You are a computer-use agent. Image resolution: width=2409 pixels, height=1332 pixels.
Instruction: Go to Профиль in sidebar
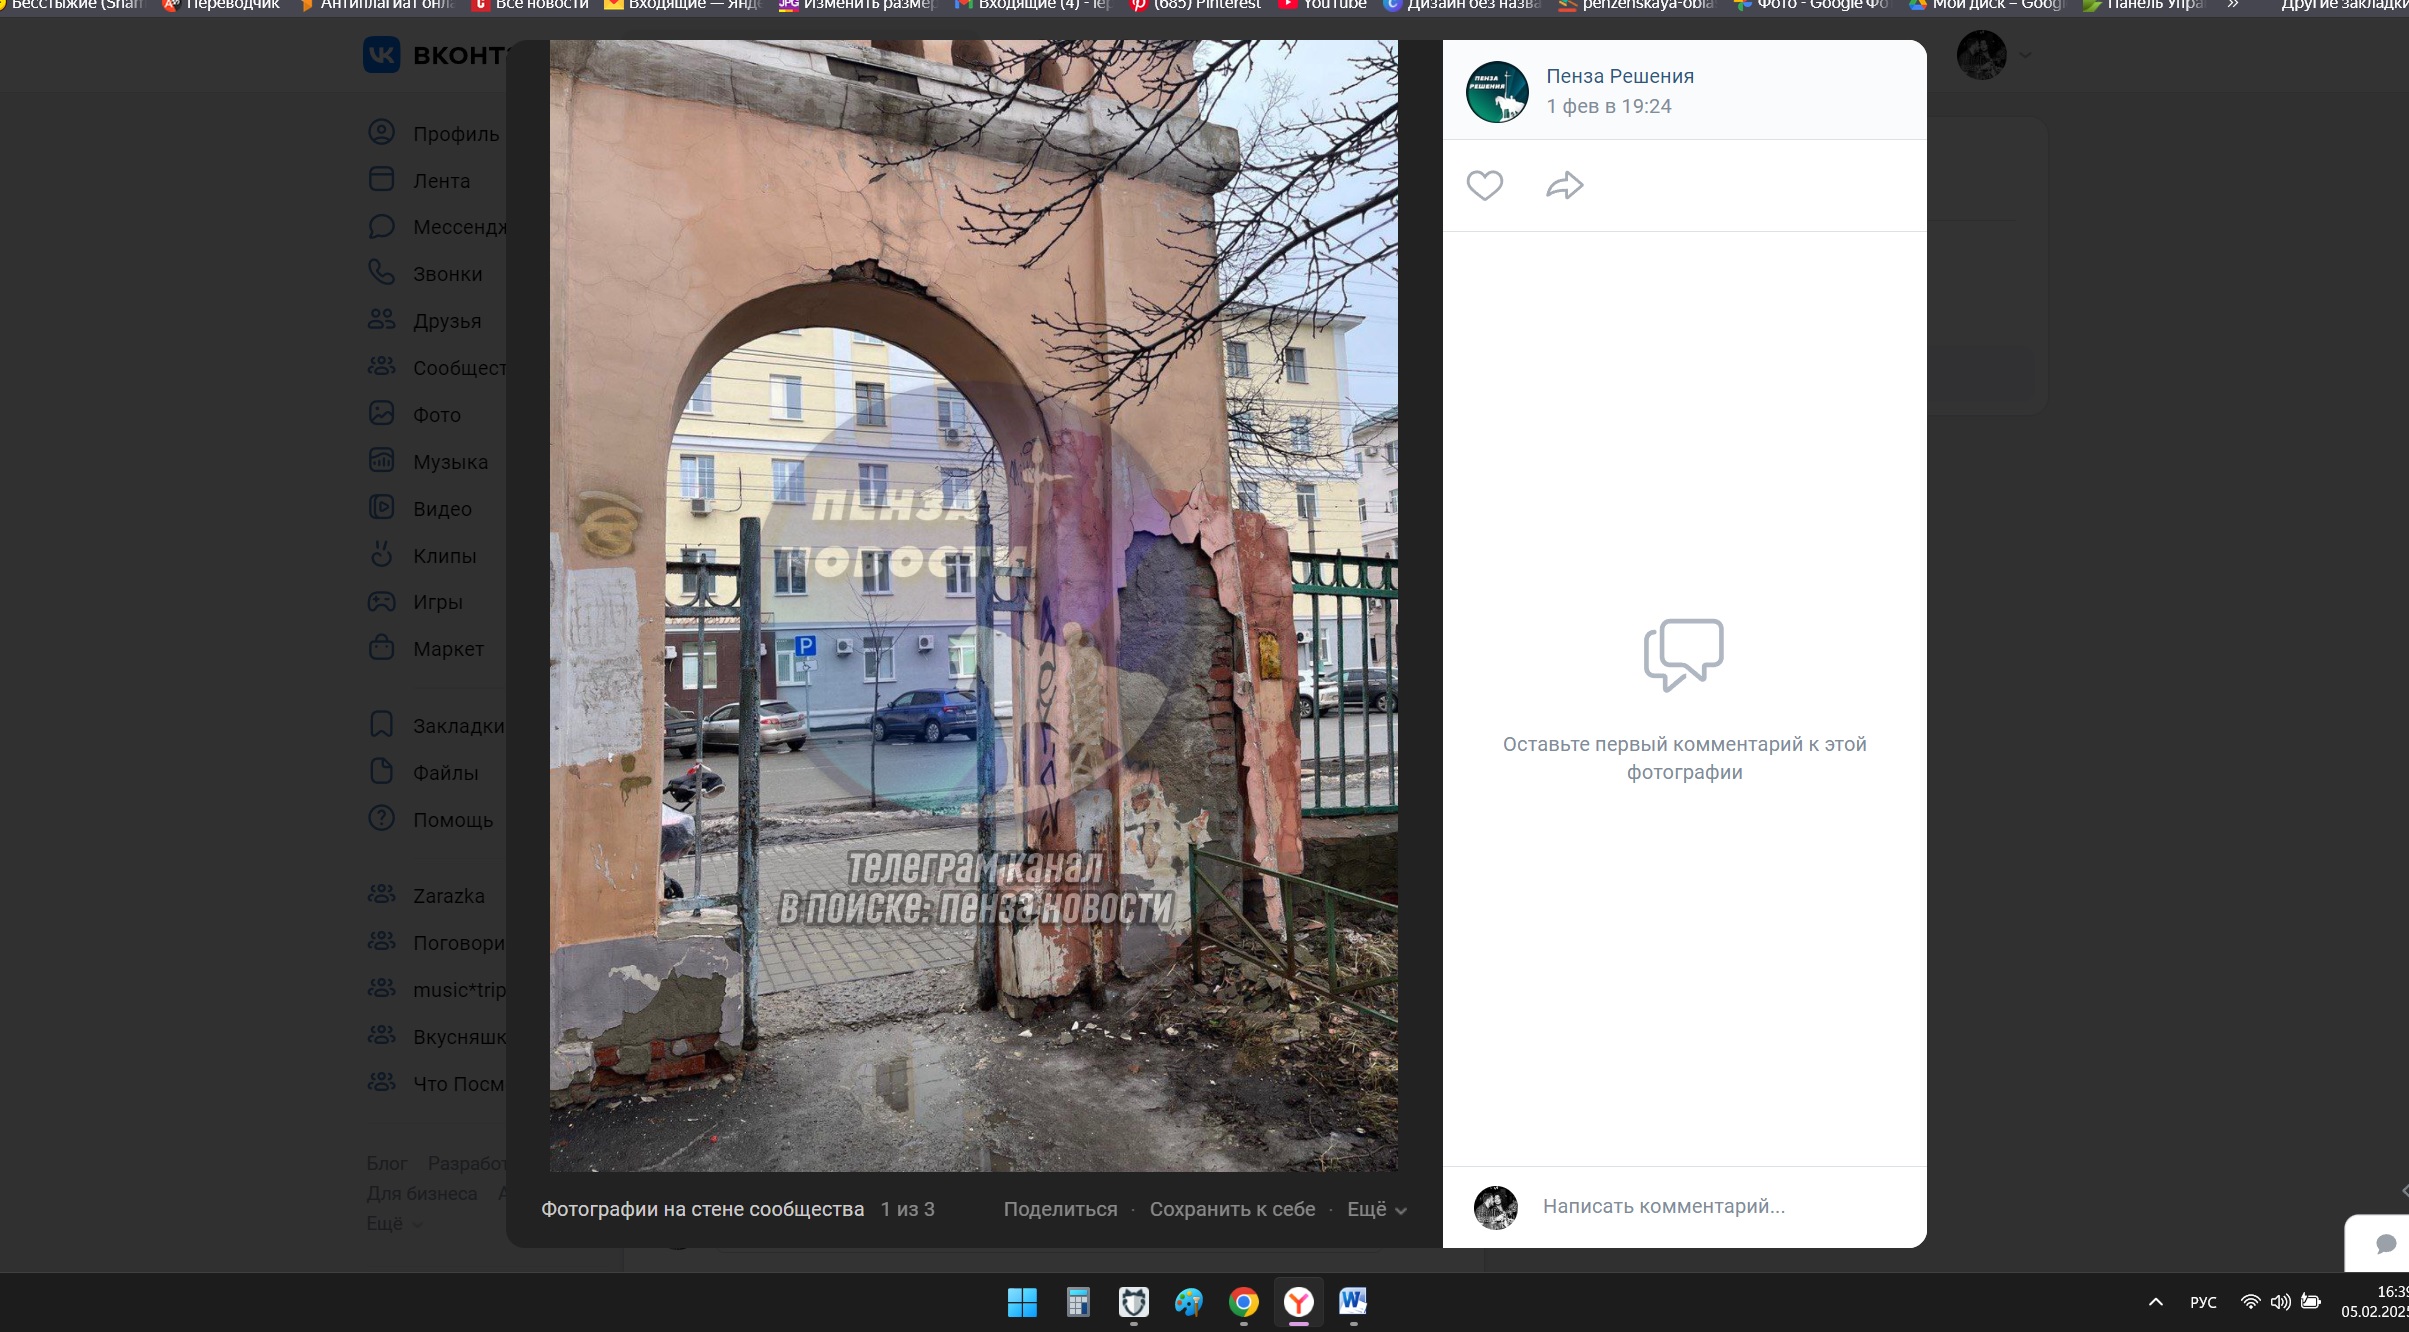pos(455,134)
